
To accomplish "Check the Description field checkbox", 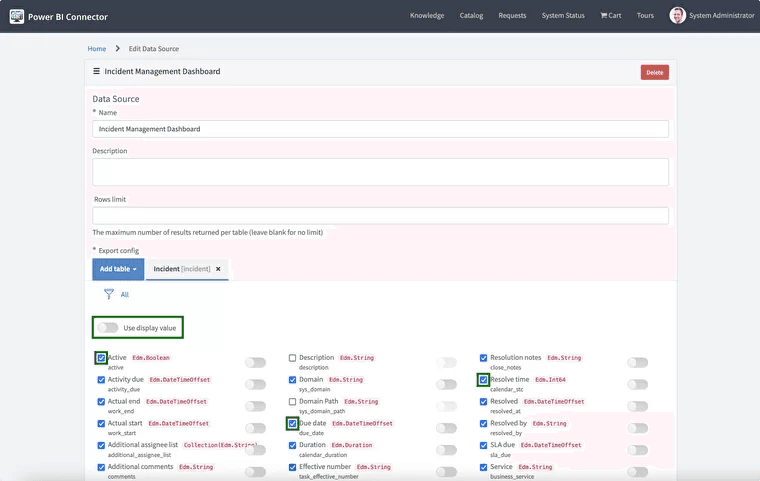I will coord(292,358).
